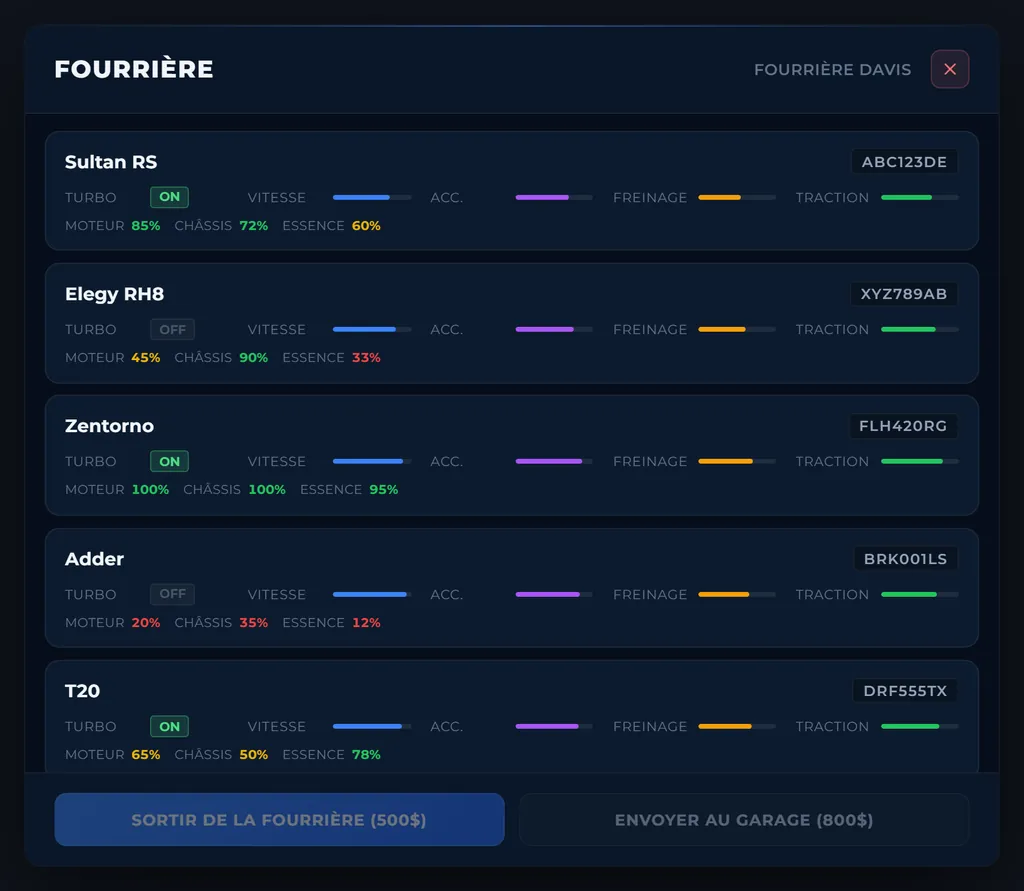
Task: Toggle the T20 turbo ON badge
Action: point(169,727)
